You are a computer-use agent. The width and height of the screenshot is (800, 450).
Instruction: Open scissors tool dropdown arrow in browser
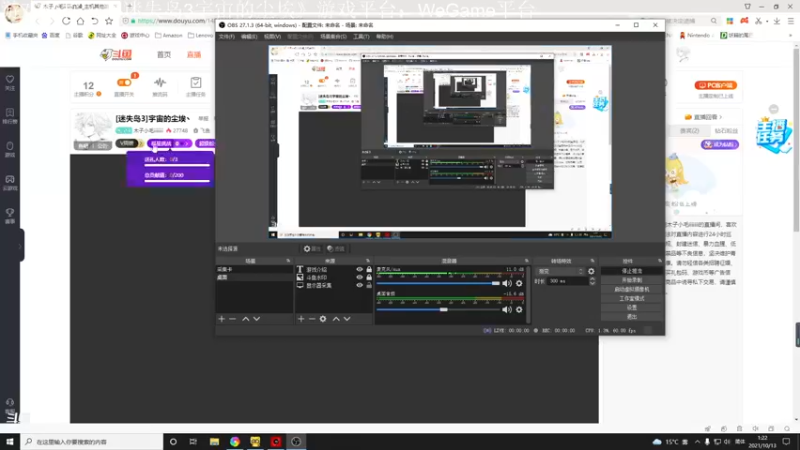[766, 21]
